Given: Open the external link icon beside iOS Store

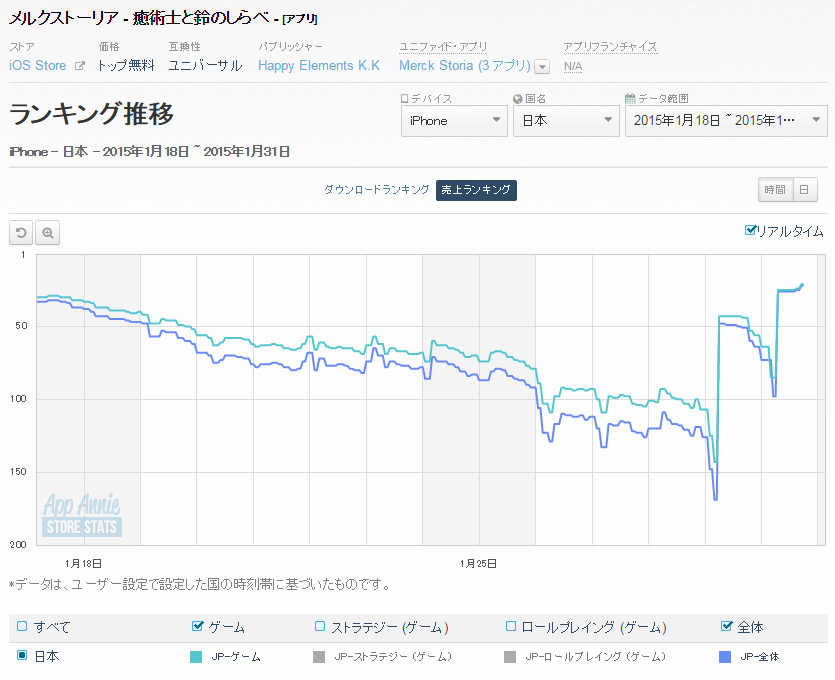Looking at the screenshot, I should pos(79,66).
